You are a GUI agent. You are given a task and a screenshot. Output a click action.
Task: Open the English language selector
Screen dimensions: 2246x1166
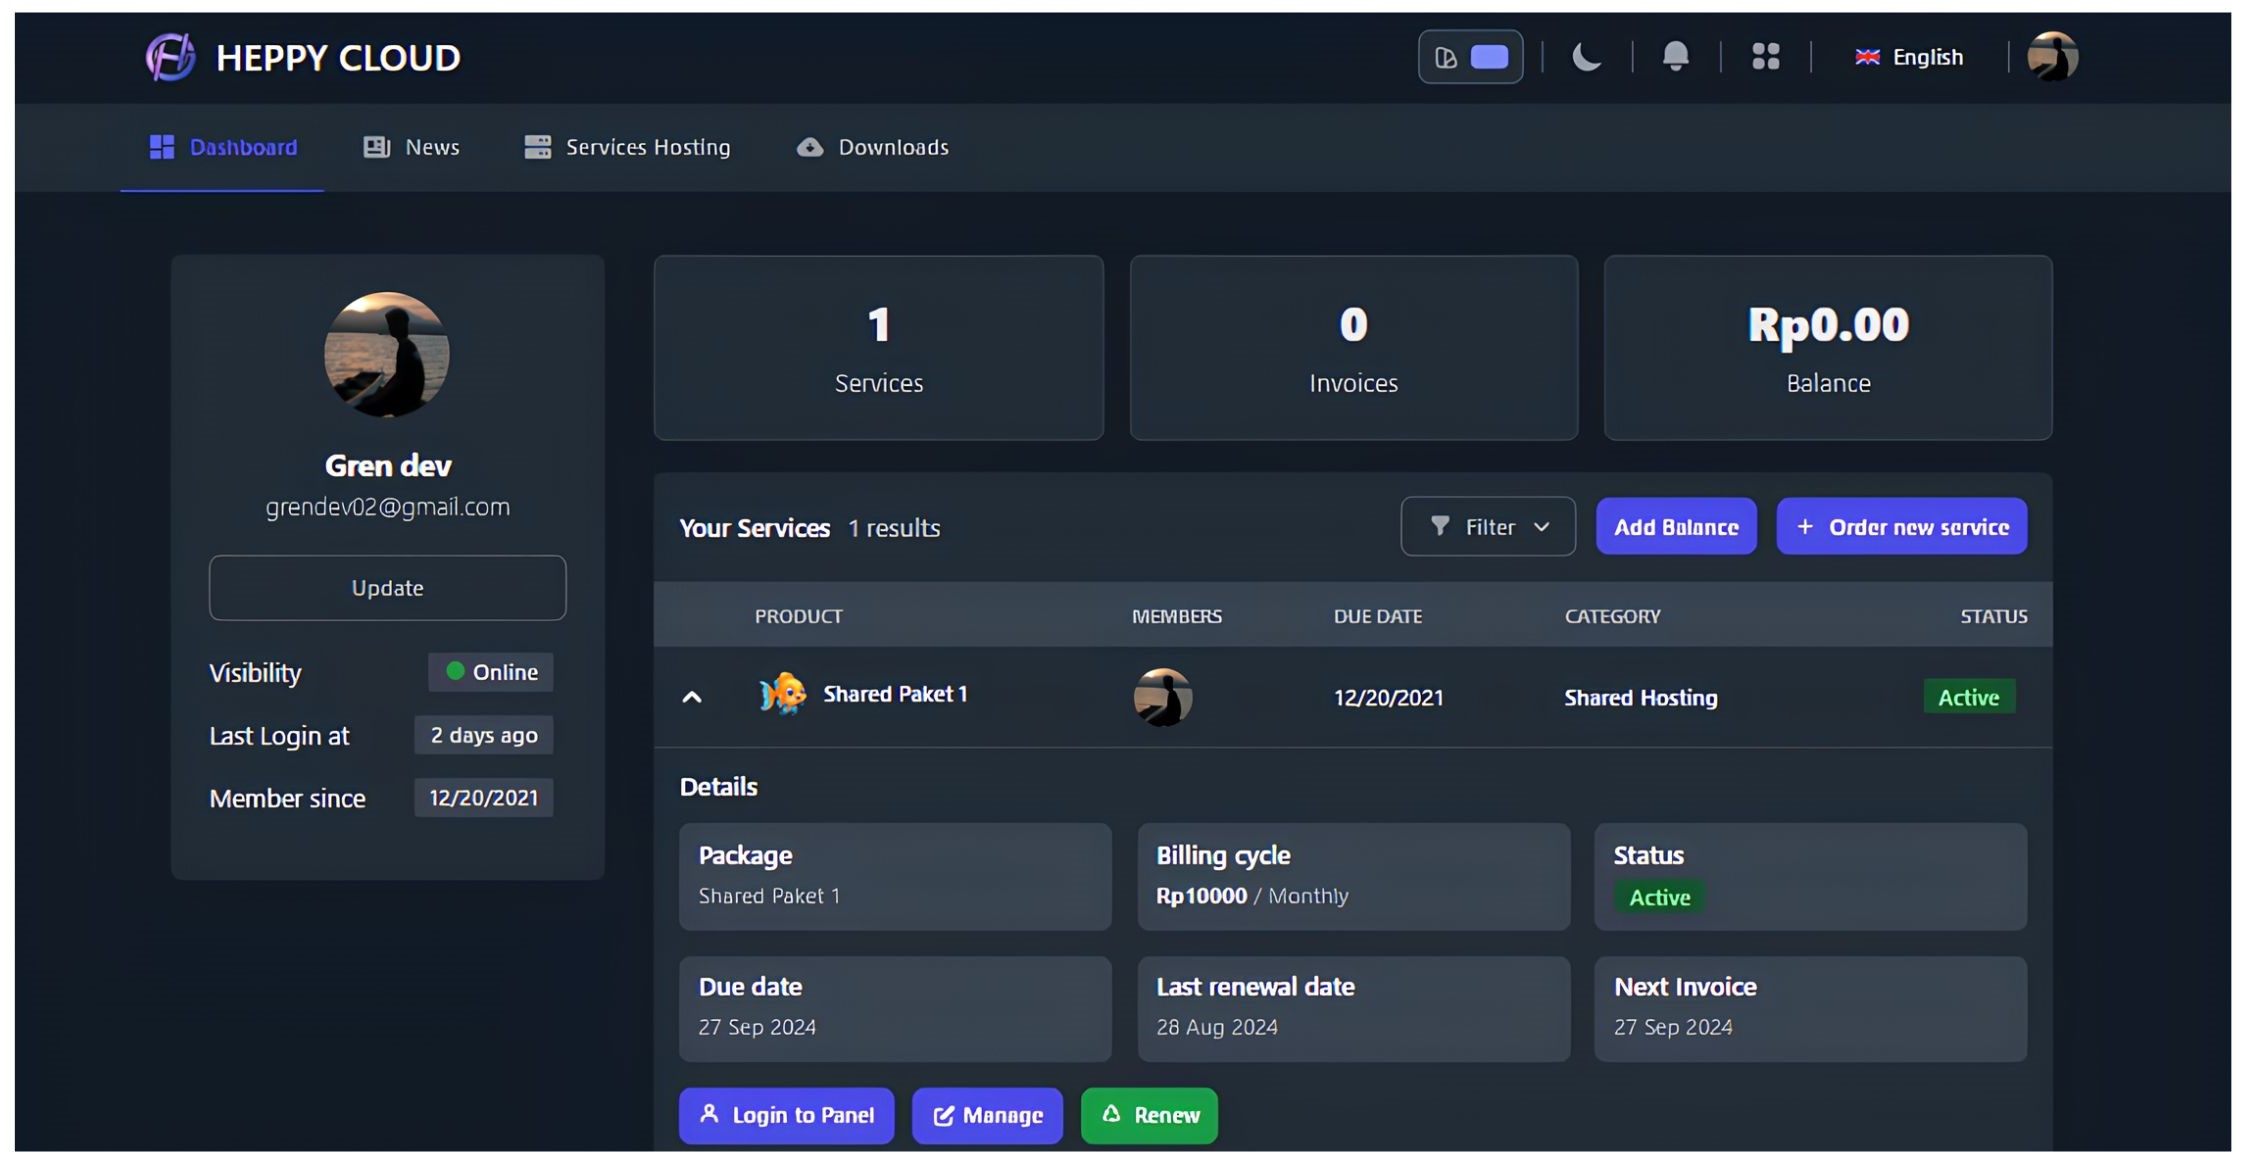click(x=1907, y=57)
